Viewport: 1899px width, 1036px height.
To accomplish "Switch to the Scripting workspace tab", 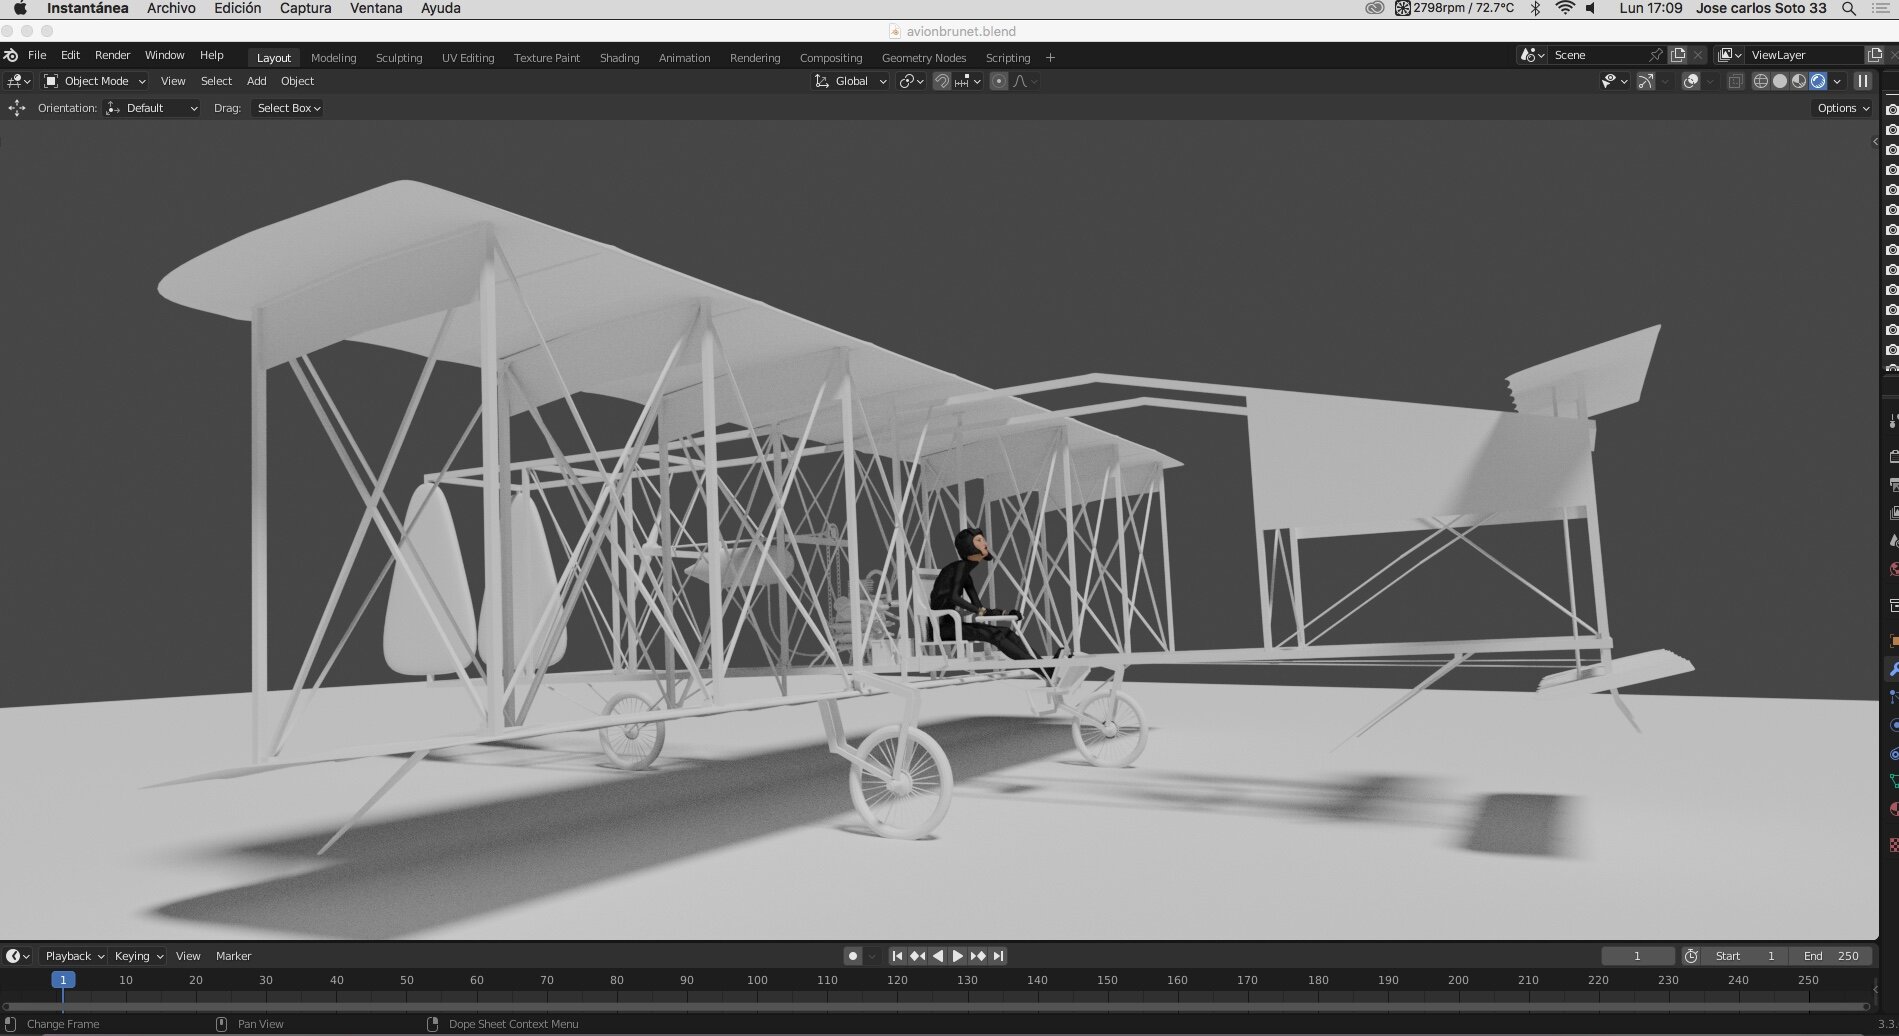I will 1008,58.
